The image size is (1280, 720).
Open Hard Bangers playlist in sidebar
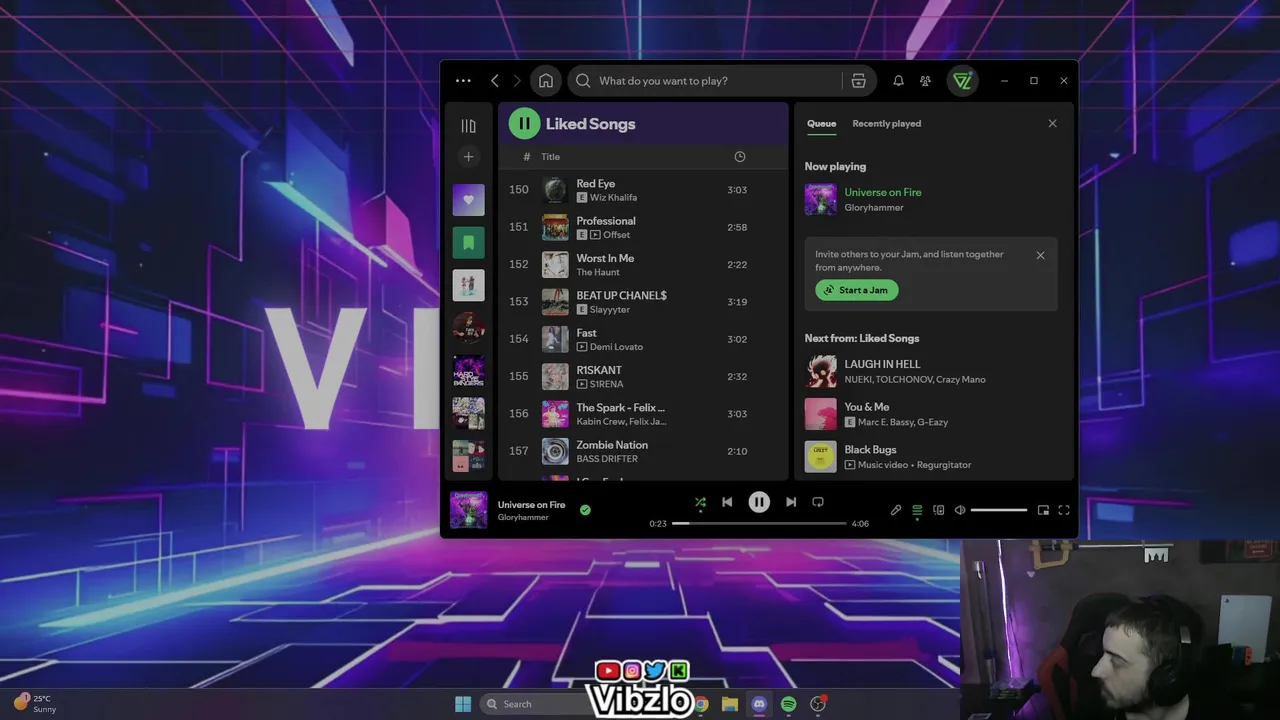(468, 371)
